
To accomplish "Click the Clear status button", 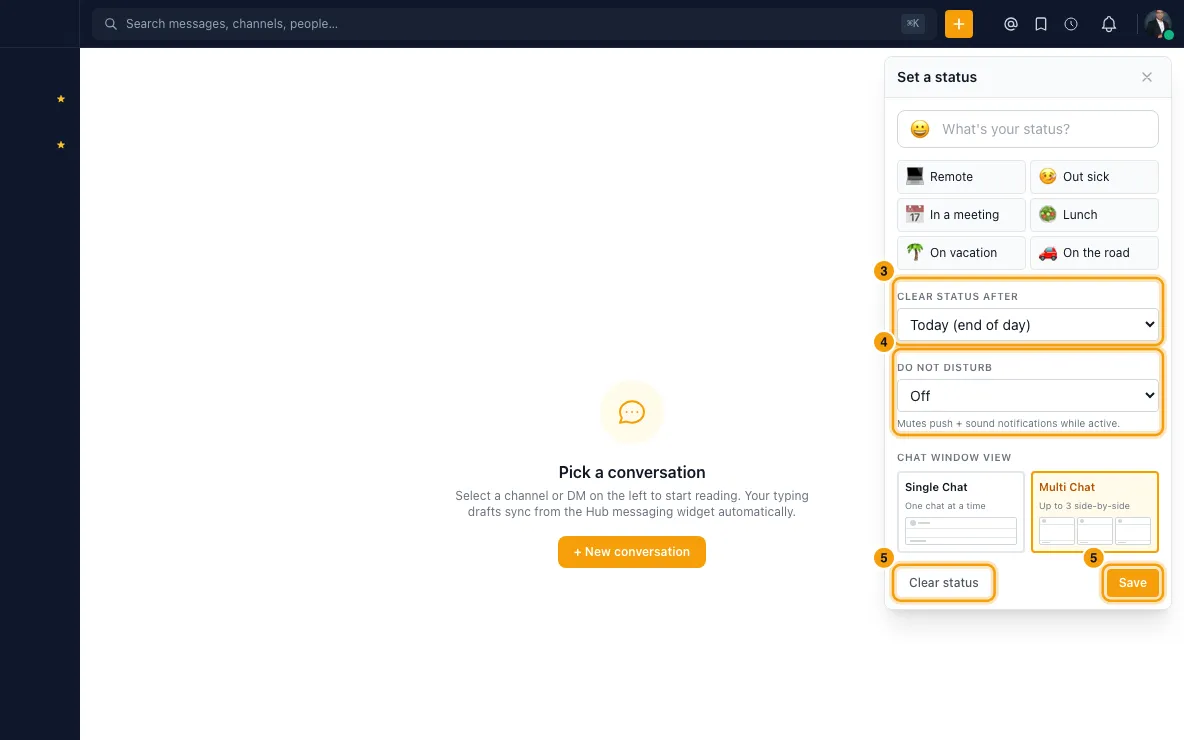I will [944, 583].
